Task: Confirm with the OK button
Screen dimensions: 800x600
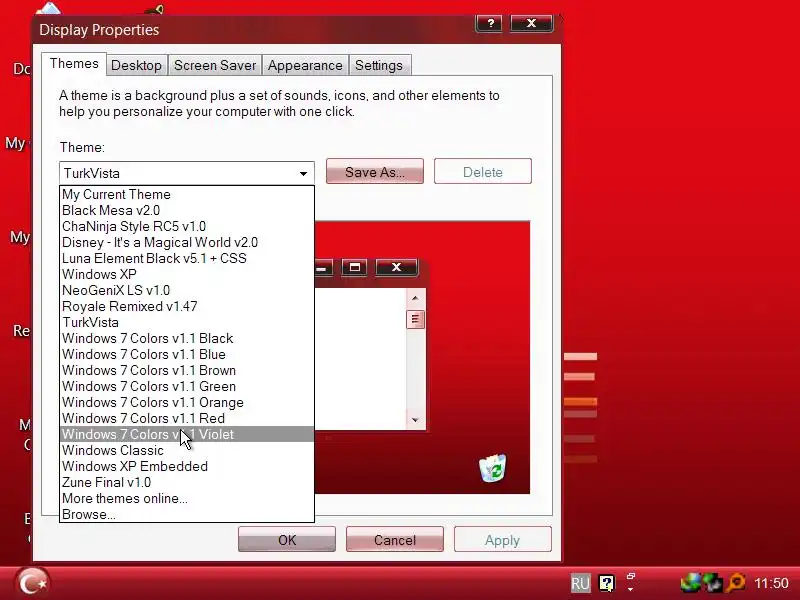Action: (287, 540)
